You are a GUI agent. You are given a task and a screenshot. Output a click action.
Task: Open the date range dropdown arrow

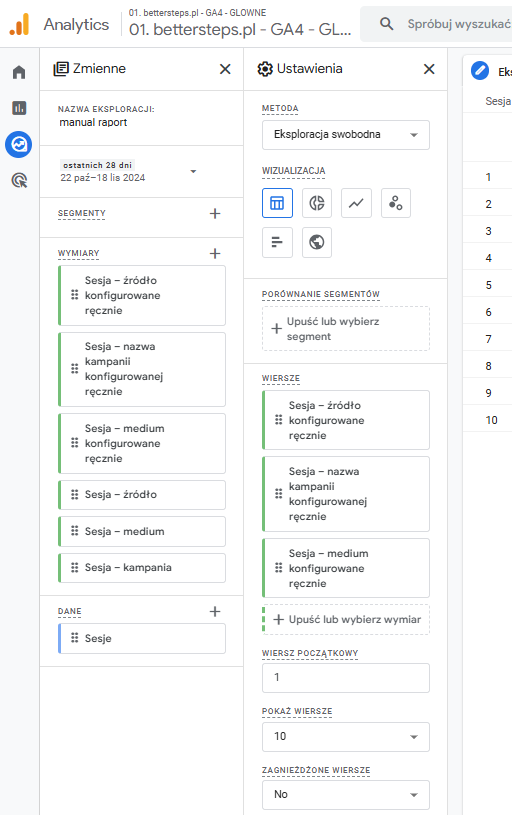click(x=193, y=171)
